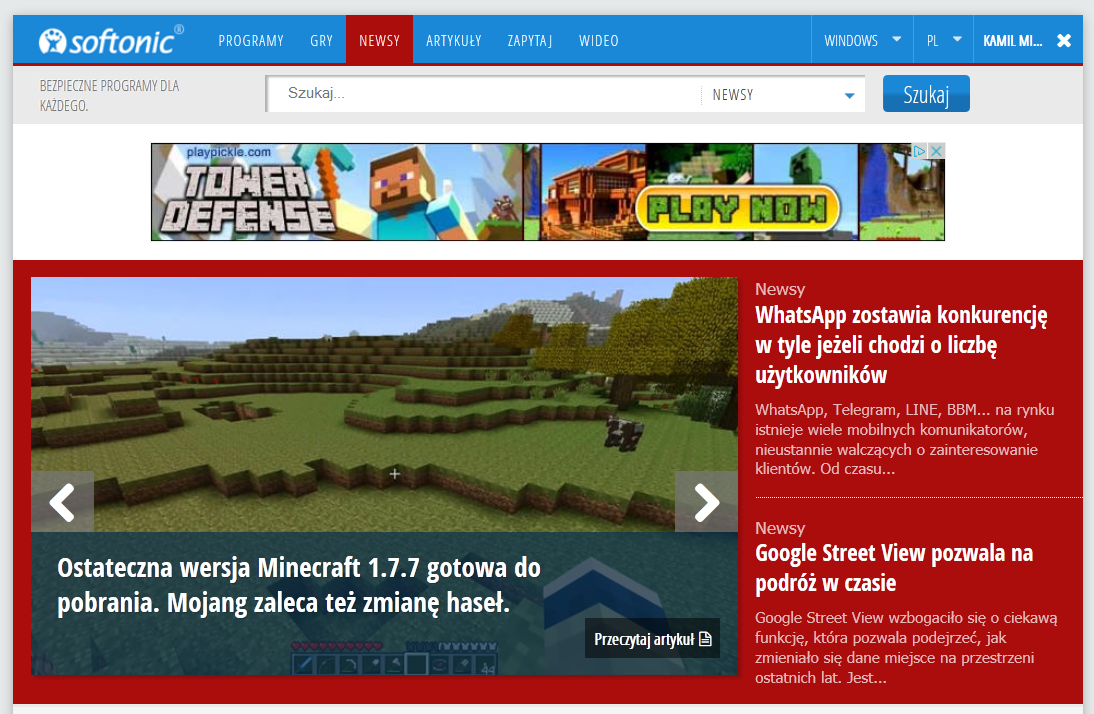Close the user panel with X icon
Viewport: 1094px width, 714px height.
tap(1064, 41)
